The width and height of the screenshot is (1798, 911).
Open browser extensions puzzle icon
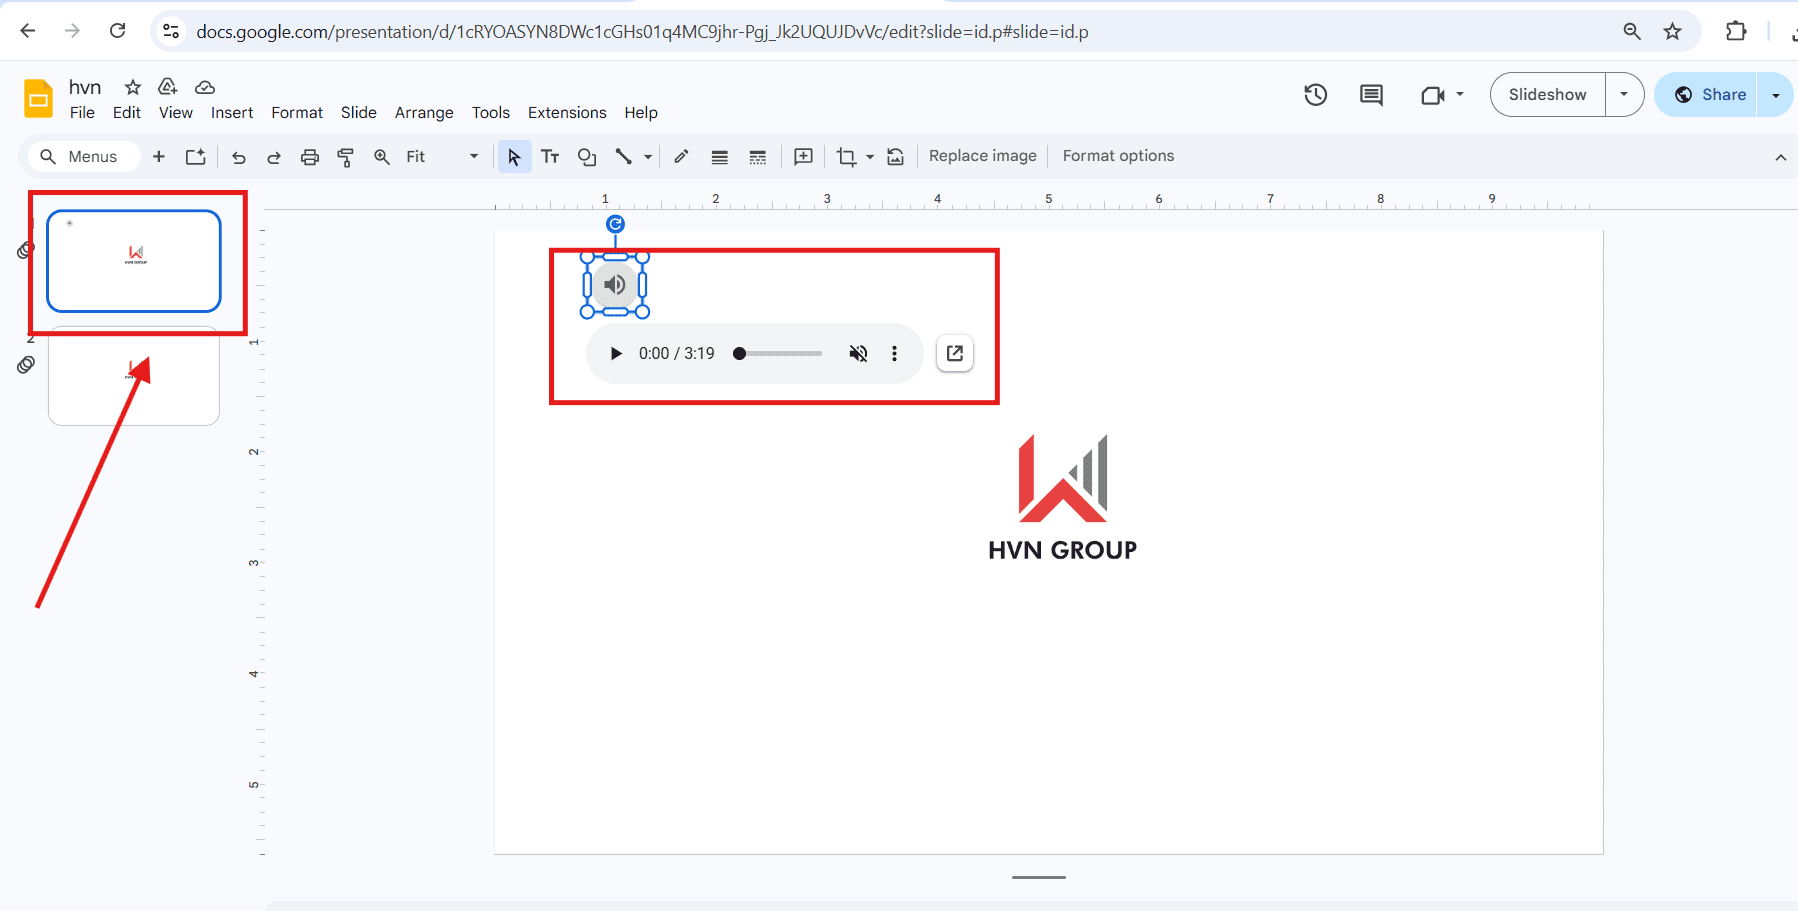(x=1736, y=31)
